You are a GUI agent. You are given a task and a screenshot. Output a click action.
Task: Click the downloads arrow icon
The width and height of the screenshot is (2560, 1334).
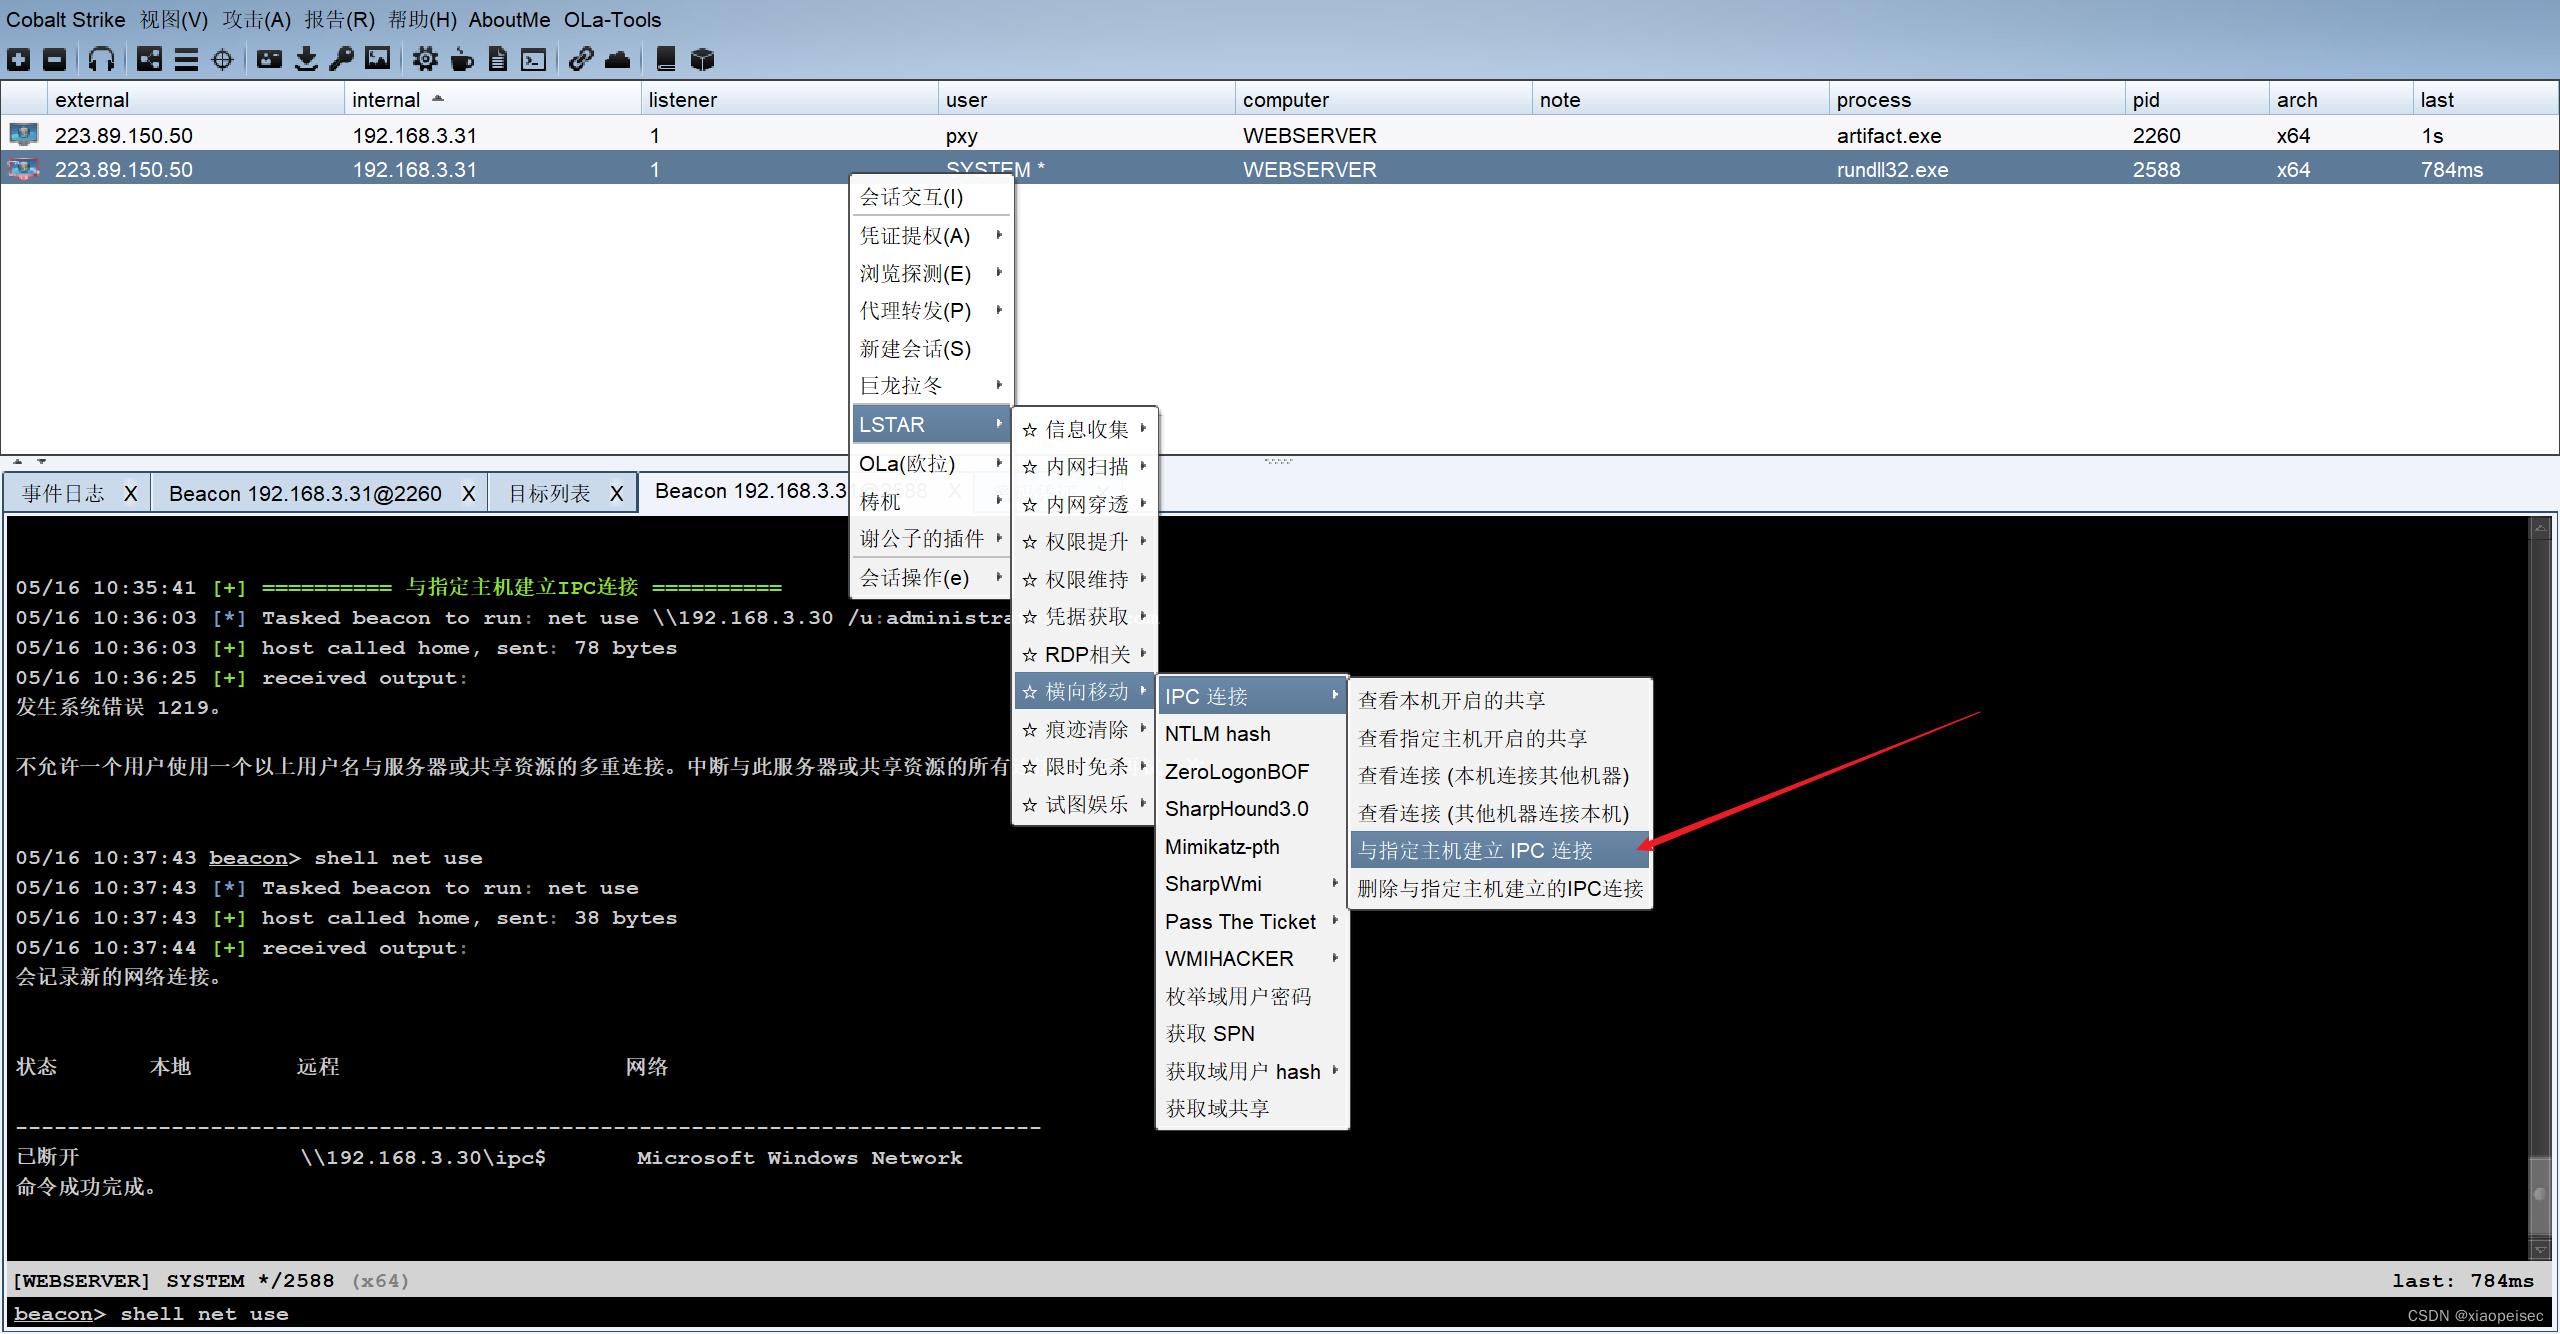click(306, 60)
